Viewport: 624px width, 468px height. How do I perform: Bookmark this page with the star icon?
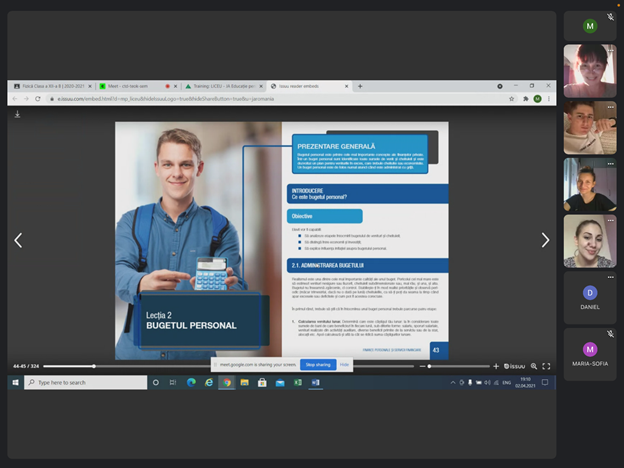coord(511,99)
